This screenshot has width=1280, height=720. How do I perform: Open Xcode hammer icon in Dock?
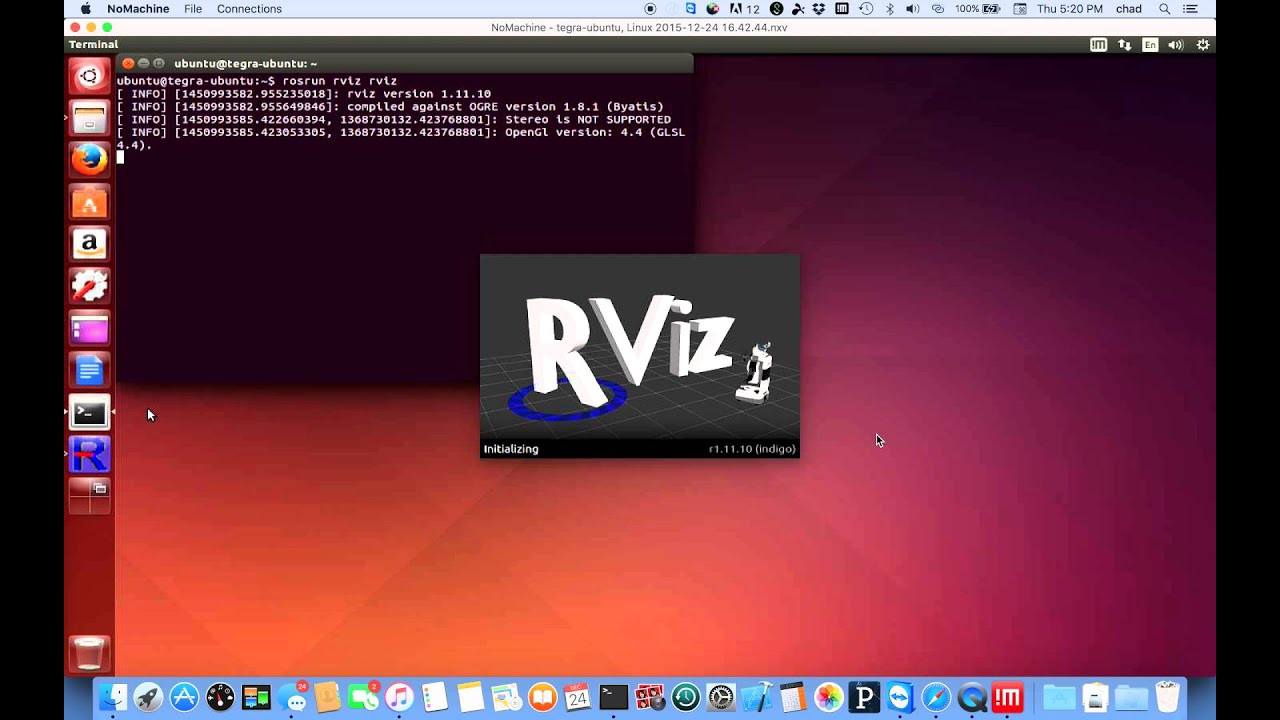[x=757, y=697]
